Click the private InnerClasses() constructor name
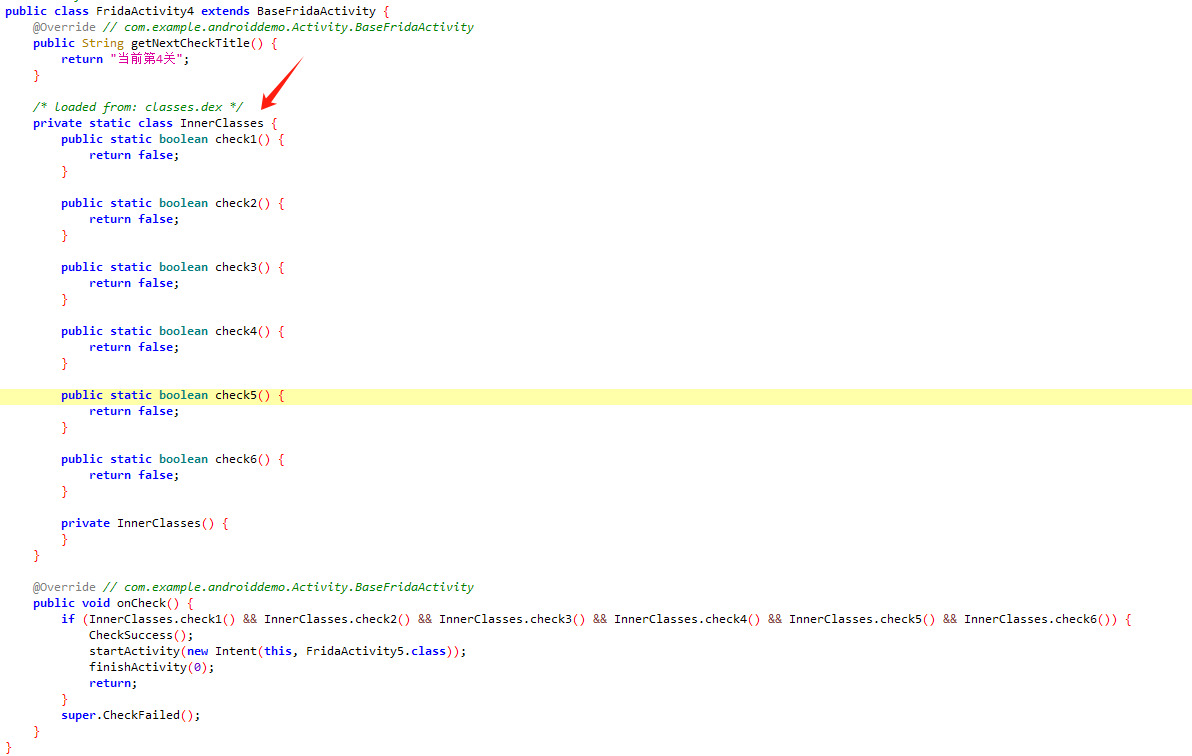 (159, 523)
